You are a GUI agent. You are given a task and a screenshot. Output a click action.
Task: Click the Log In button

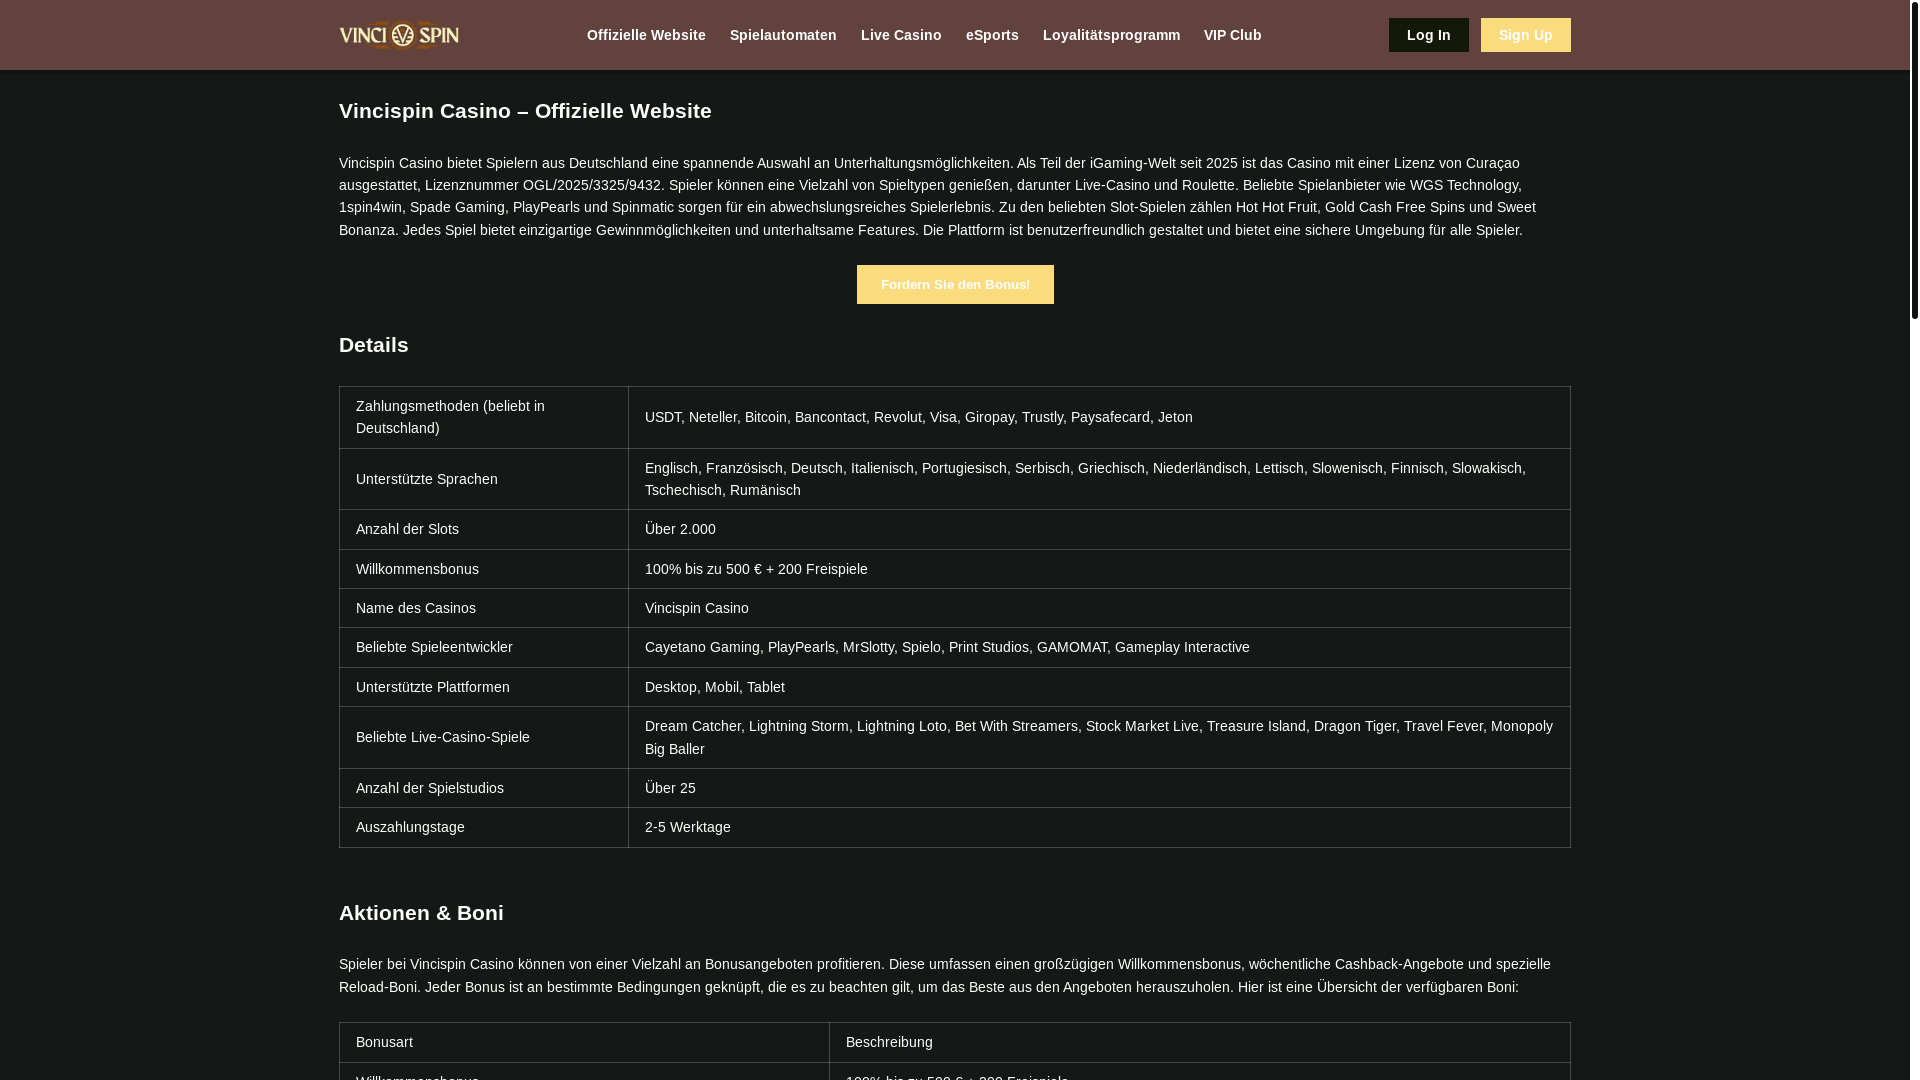point(1428,35)
